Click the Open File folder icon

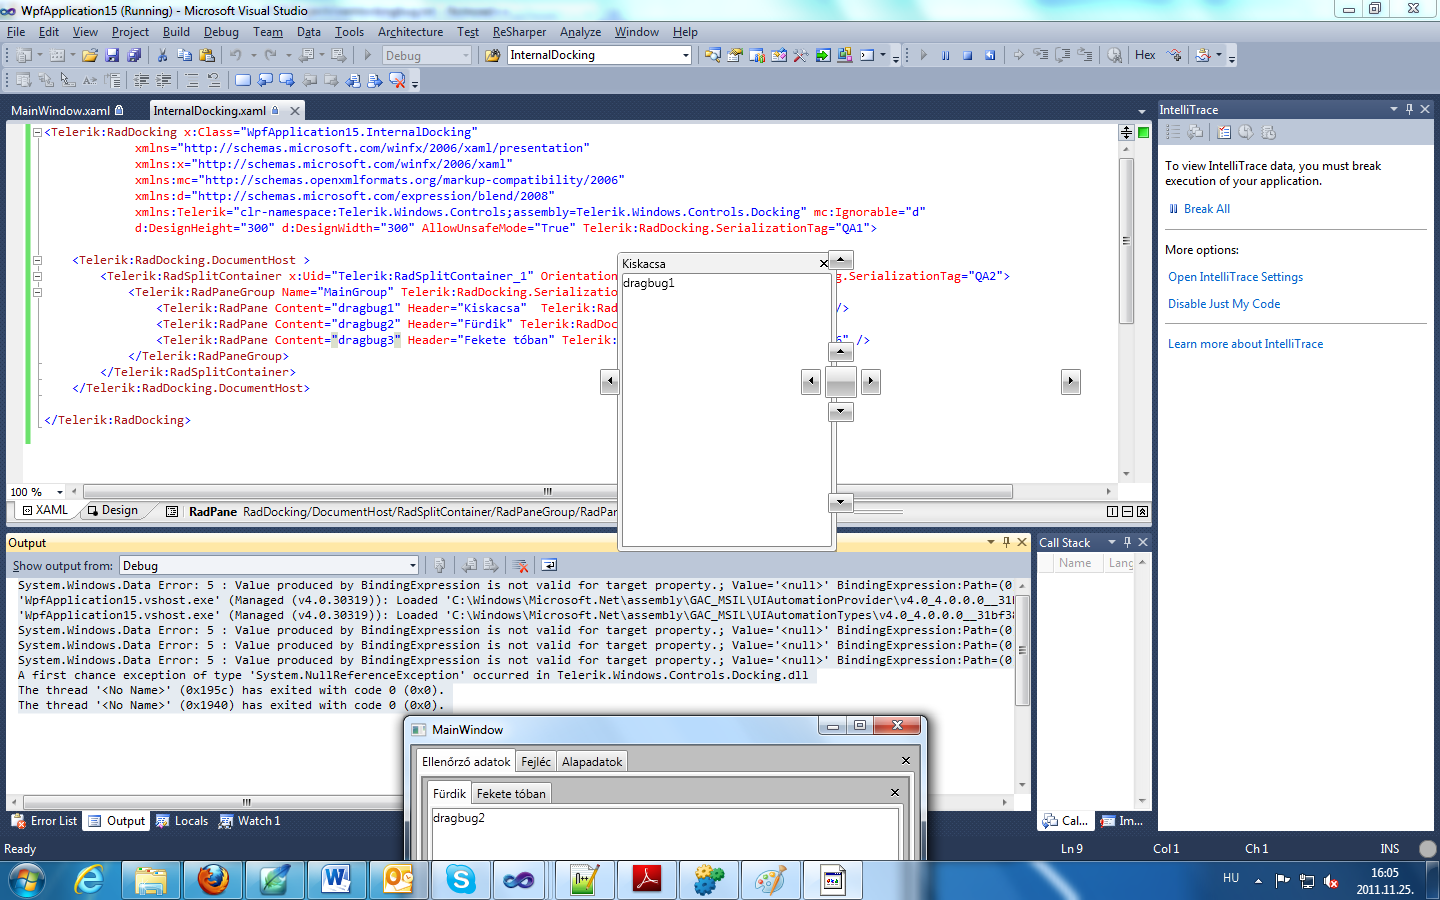[x=90, y=56]
